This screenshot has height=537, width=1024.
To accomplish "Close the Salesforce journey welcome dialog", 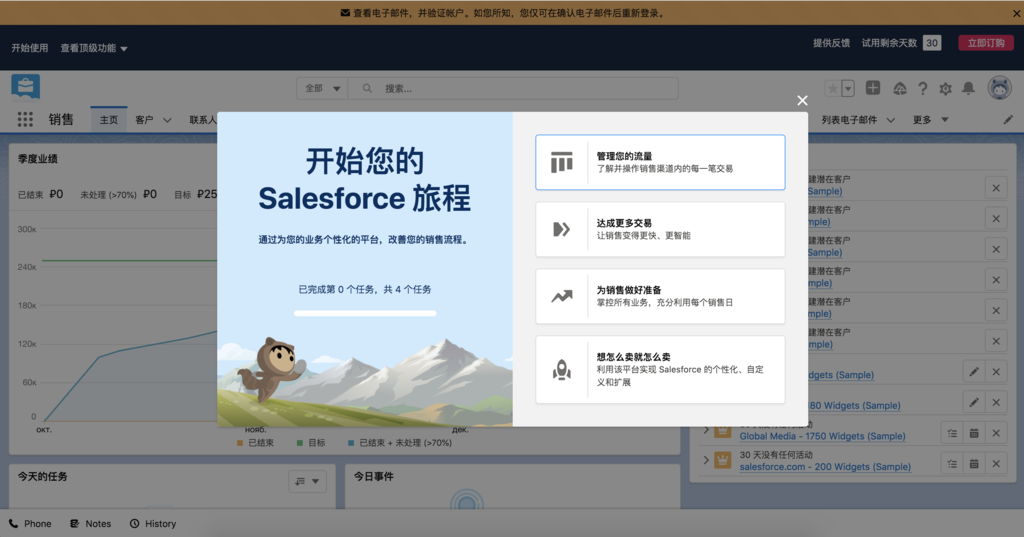I will (802, 101).
